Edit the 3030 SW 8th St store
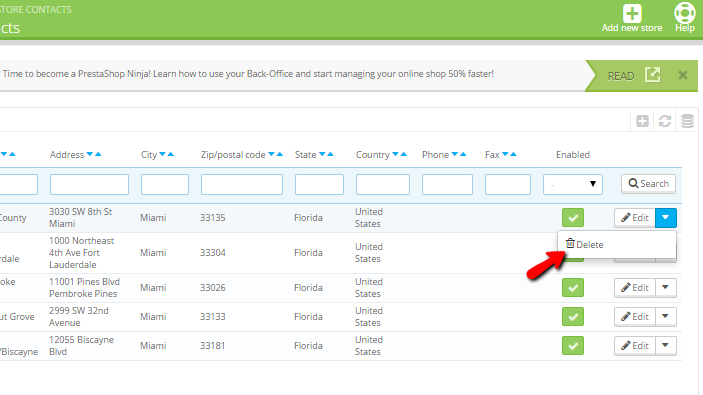 point(635,218)
